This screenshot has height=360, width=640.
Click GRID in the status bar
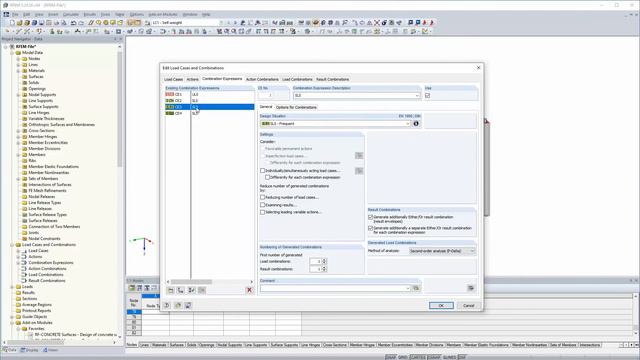click(x=402, y=357)
